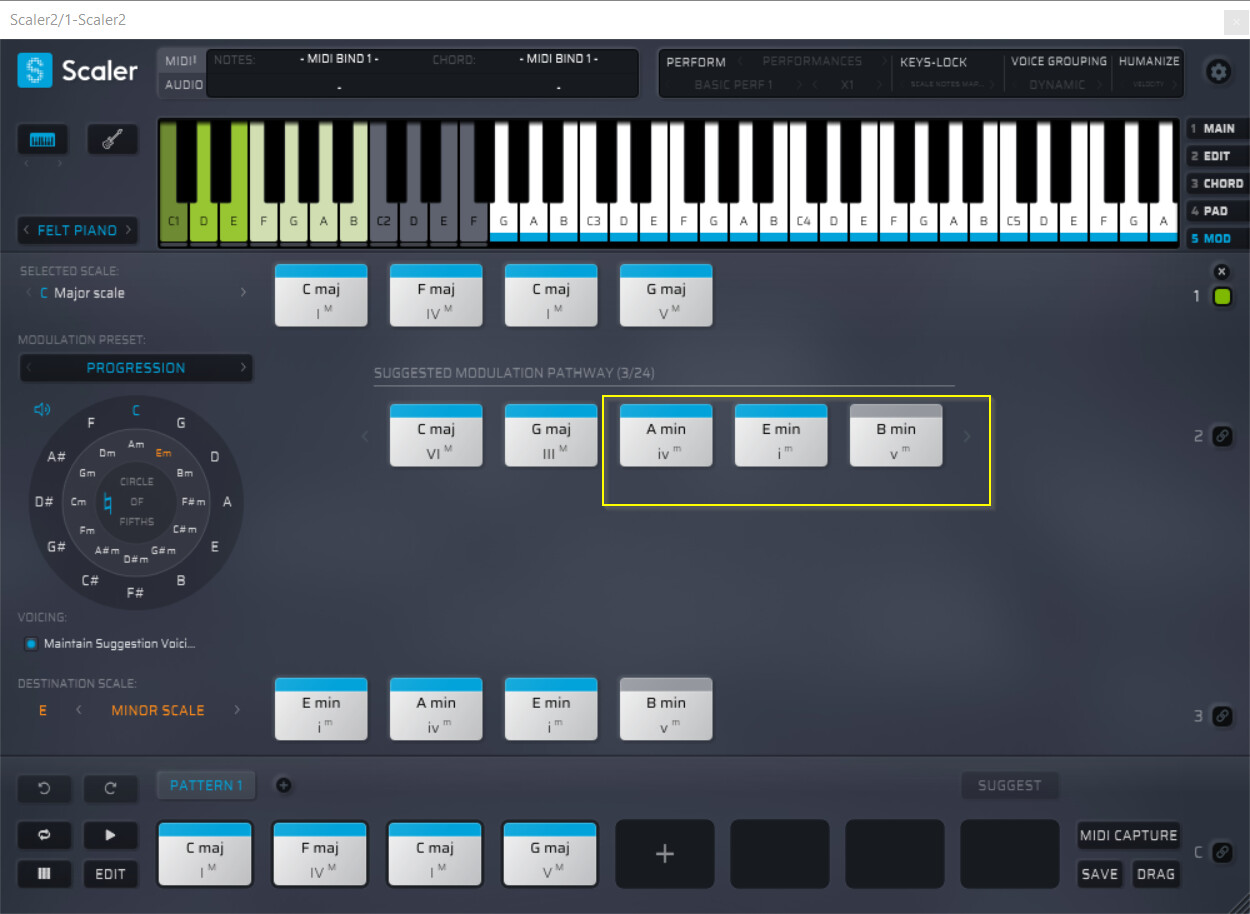Click the speaker icon above circle of fifths
The image size is (1250, 914).
point(41,410)
